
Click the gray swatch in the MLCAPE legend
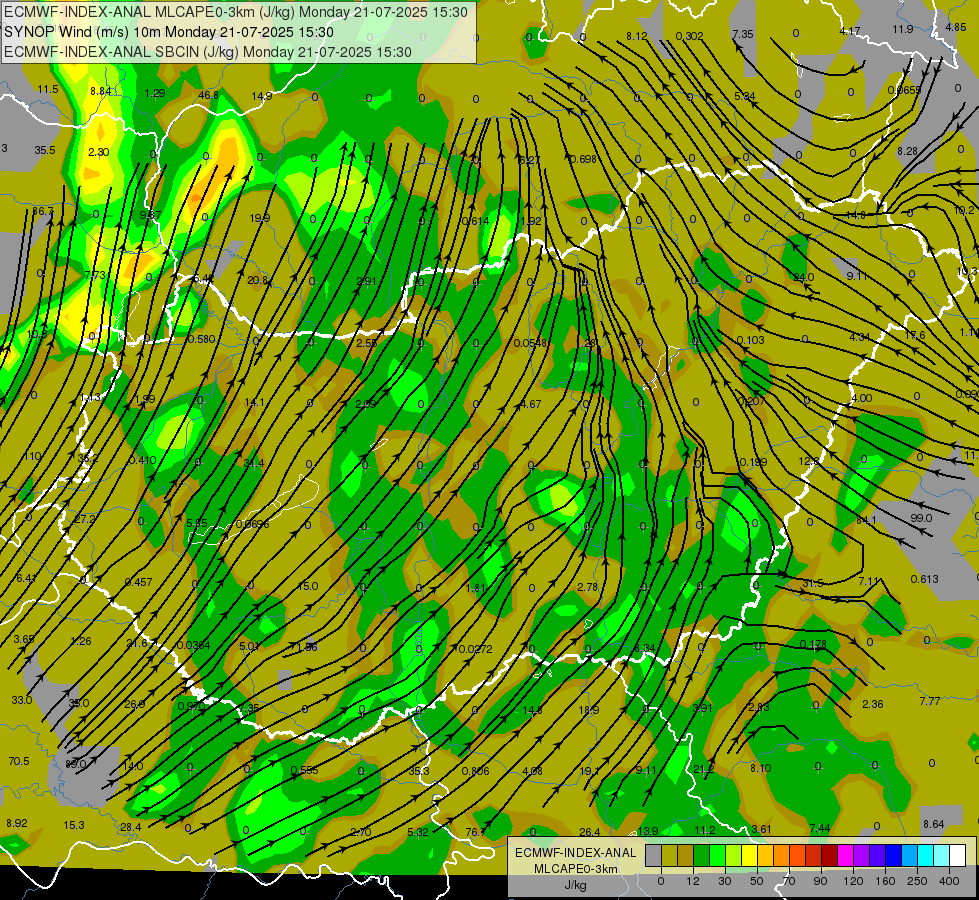pyautogui.click(x=654, y=856)
